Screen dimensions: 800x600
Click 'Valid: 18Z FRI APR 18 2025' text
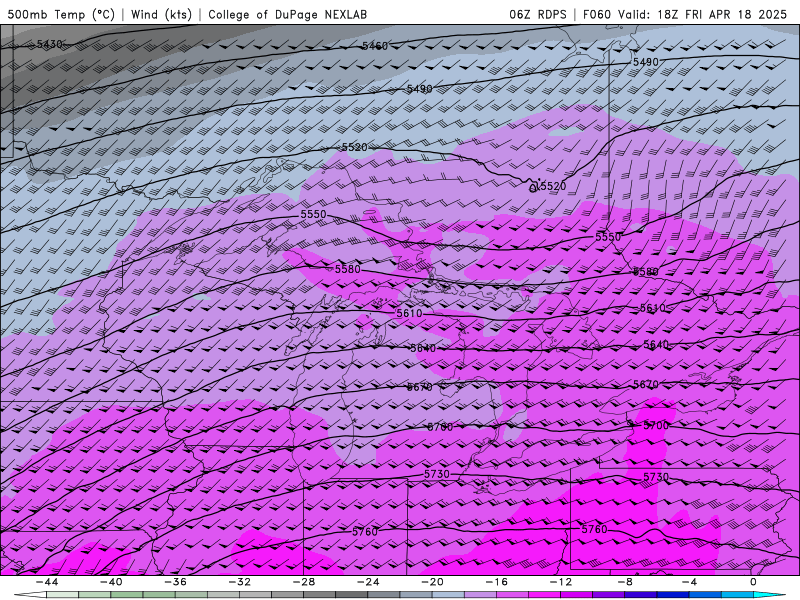(x=703, y=14)
